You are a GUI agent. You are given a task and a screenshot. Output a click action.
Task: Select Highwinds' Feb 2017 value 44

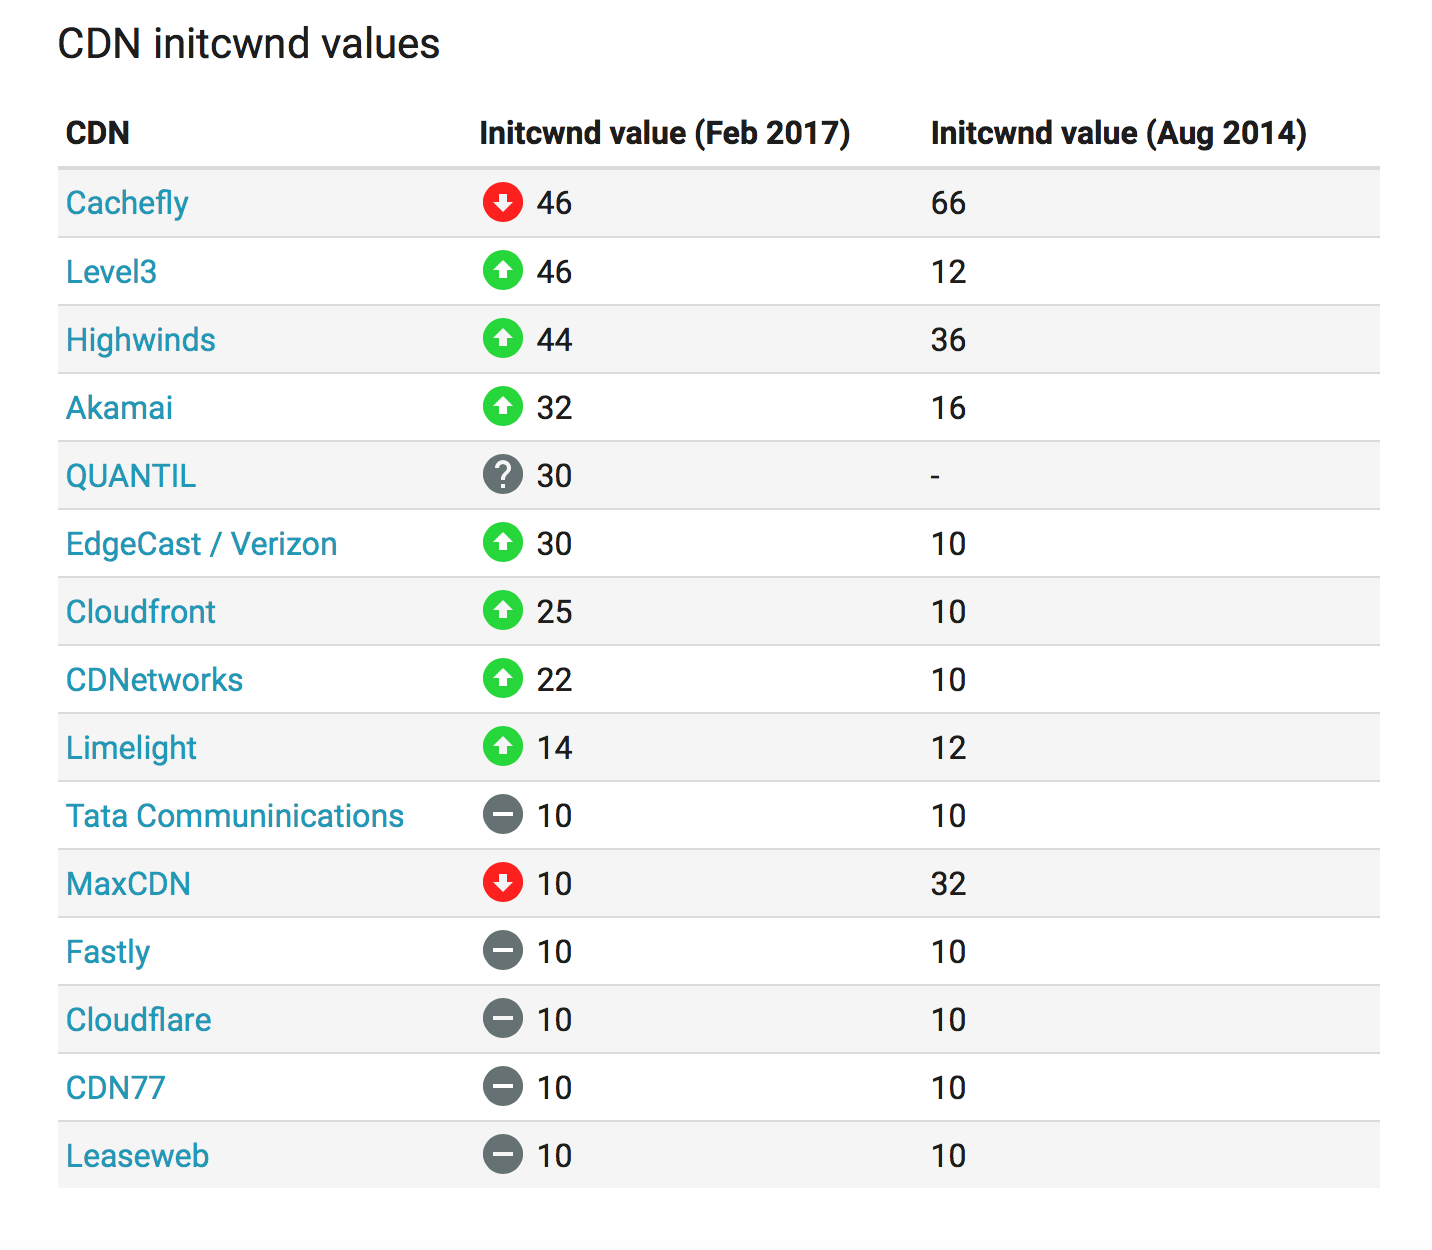tap(554, 340)
